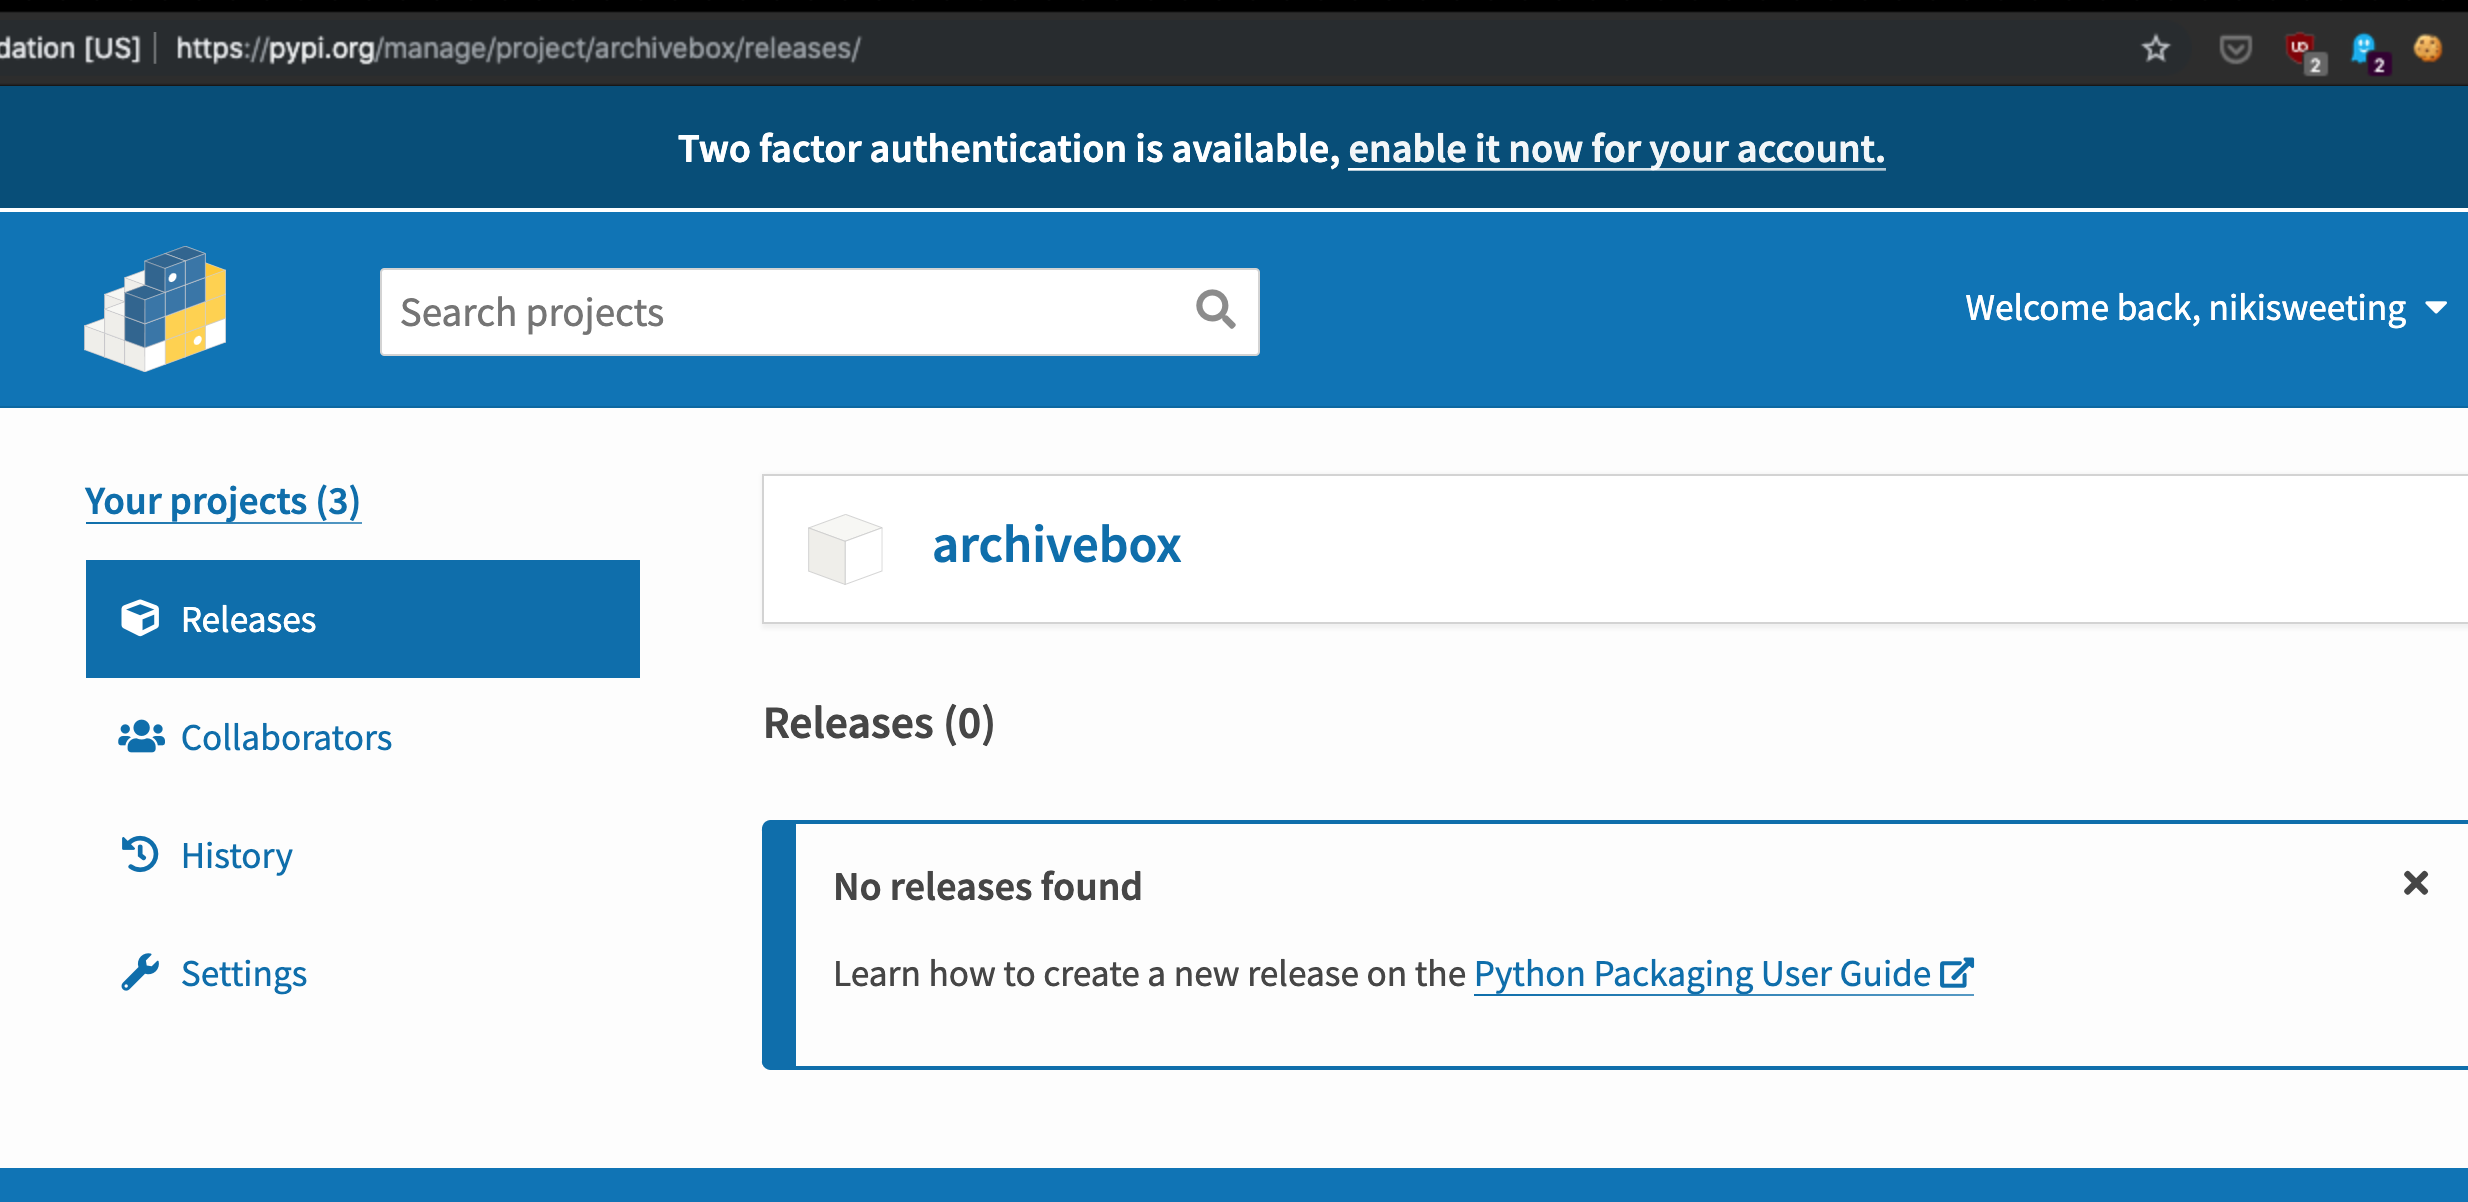Viewport: 2468px width, 1202px height.
Task: Click the Search projects input field
Action: 780,312
